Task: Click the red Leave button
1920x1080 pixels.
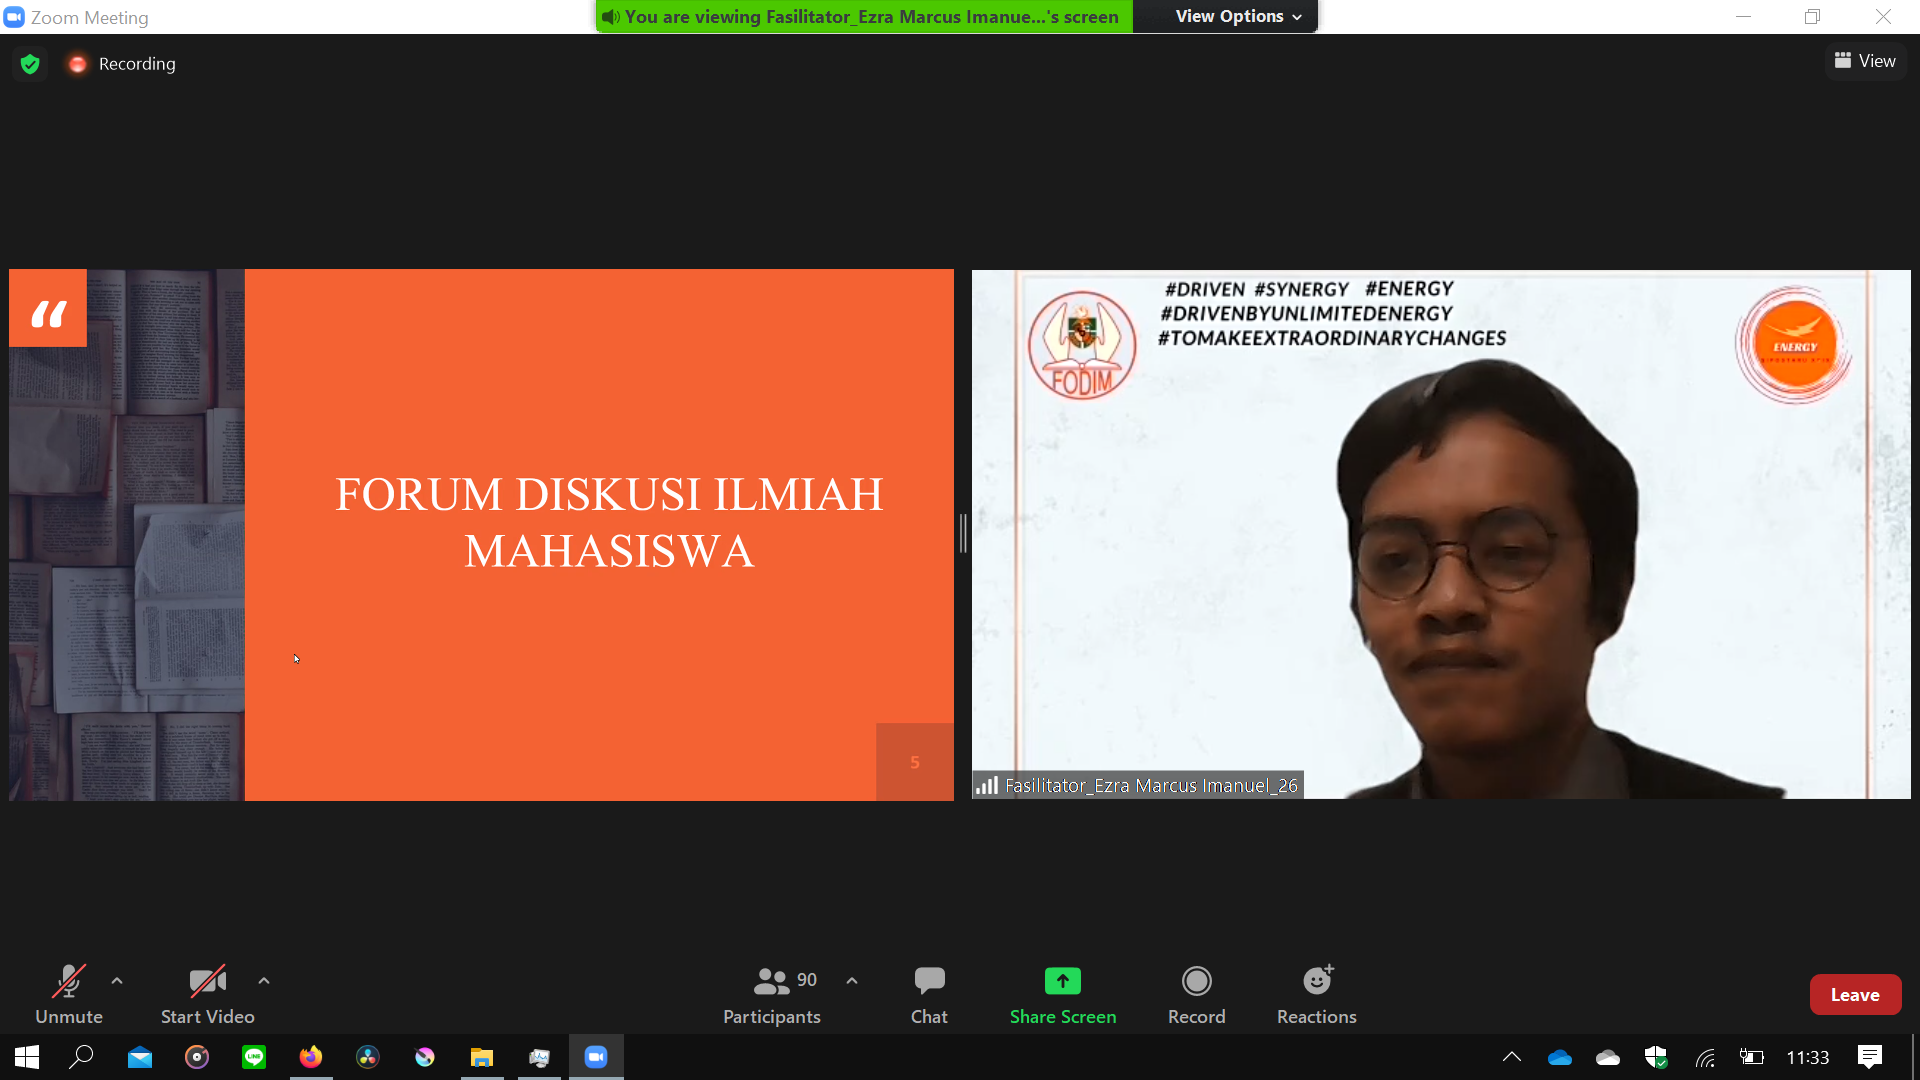Action: click(1855, 995)
